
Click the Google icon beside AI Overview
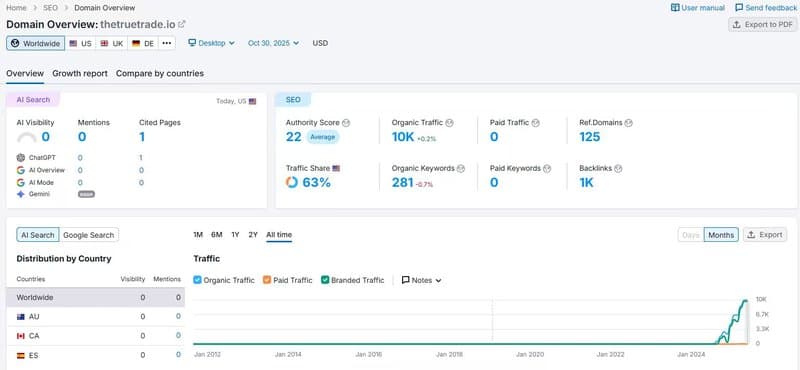[x=20, y=170]
